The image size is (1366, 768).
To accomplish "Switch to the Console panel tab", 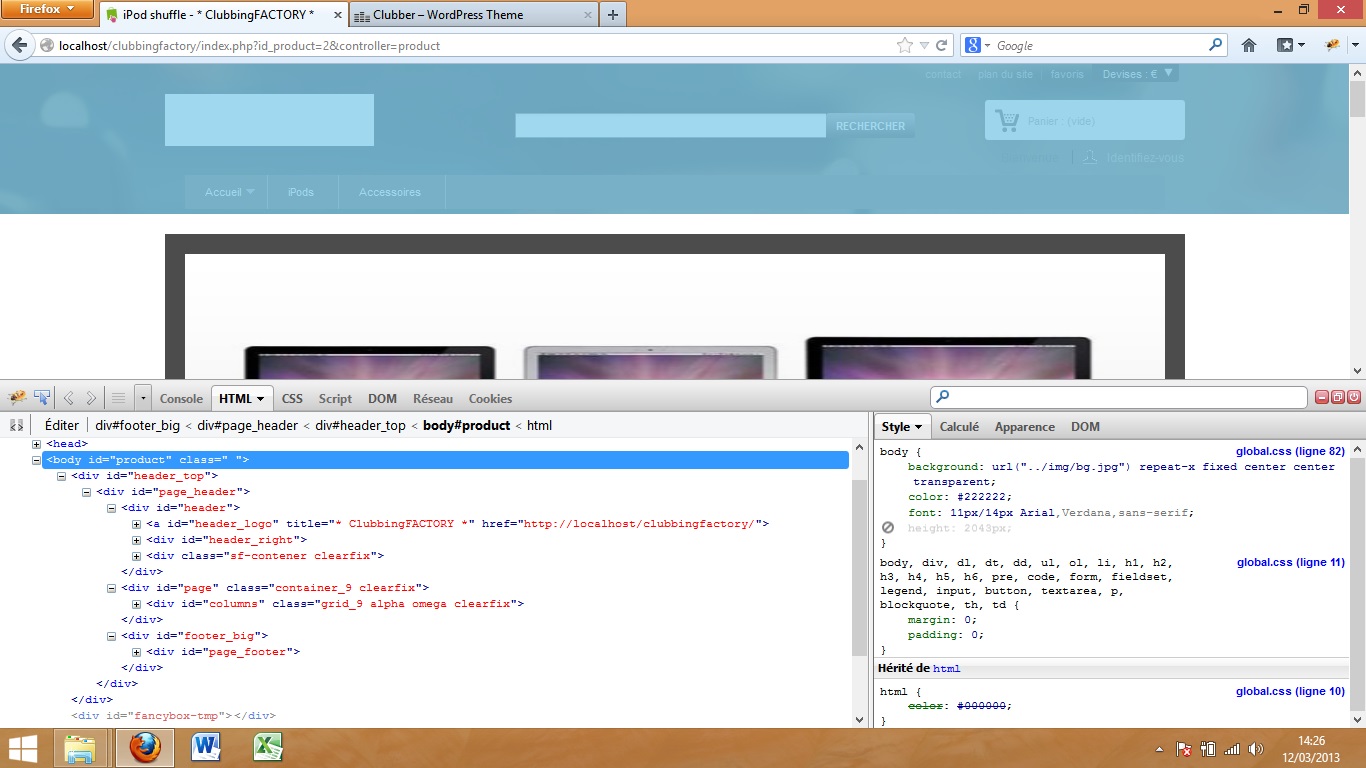I will (x=181, y=398).
